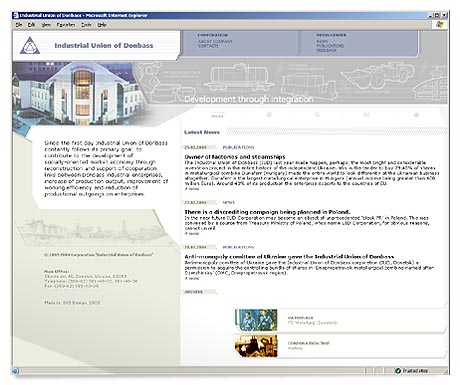Image resolution: width=460 pixels, height=385 pixels.
Task: Open the Archive link below the news
Action: tap(194, 292)
